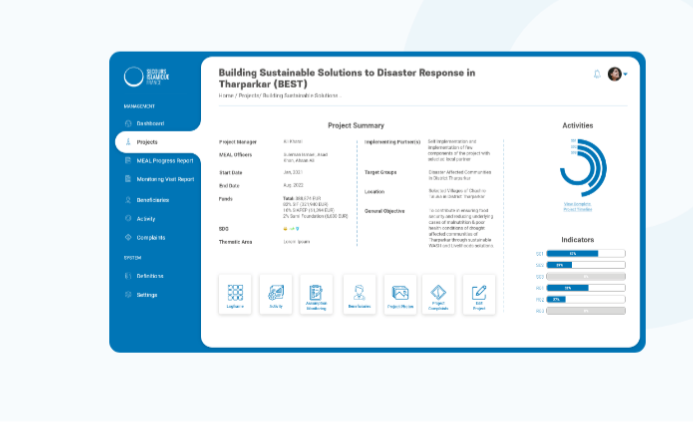Image resolution: width=693 pixels, height=425 pixels.
Task: Select Projects in the sidebar
Action: coord(147,142)
